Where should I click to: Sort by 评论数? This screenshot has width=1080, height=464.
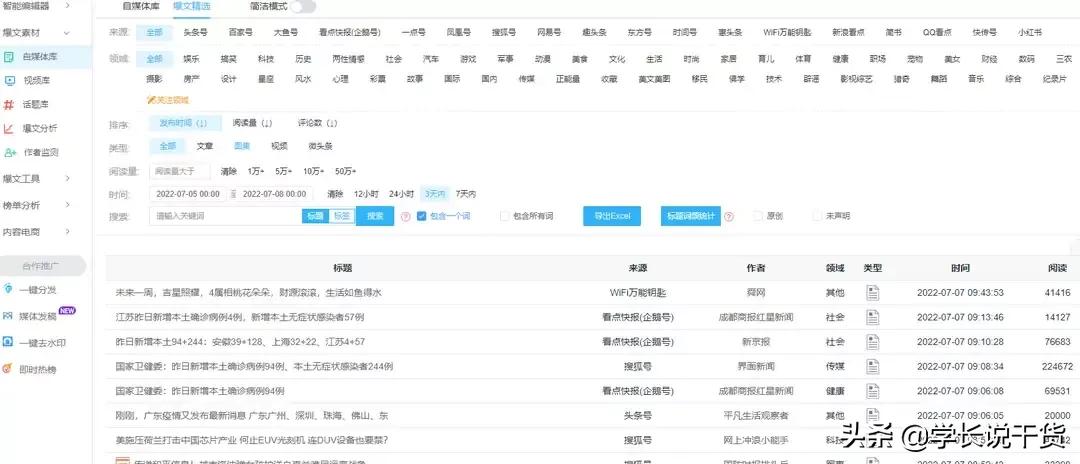317,124
